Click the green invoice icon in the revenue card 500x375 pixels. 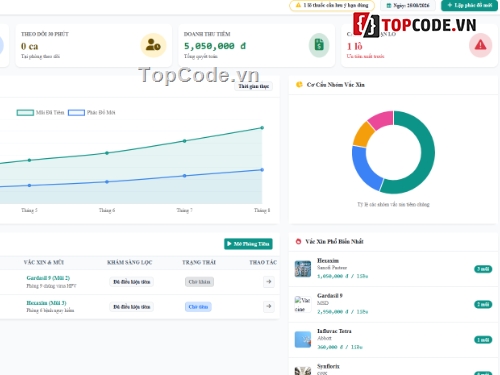[x=319, y=45]
